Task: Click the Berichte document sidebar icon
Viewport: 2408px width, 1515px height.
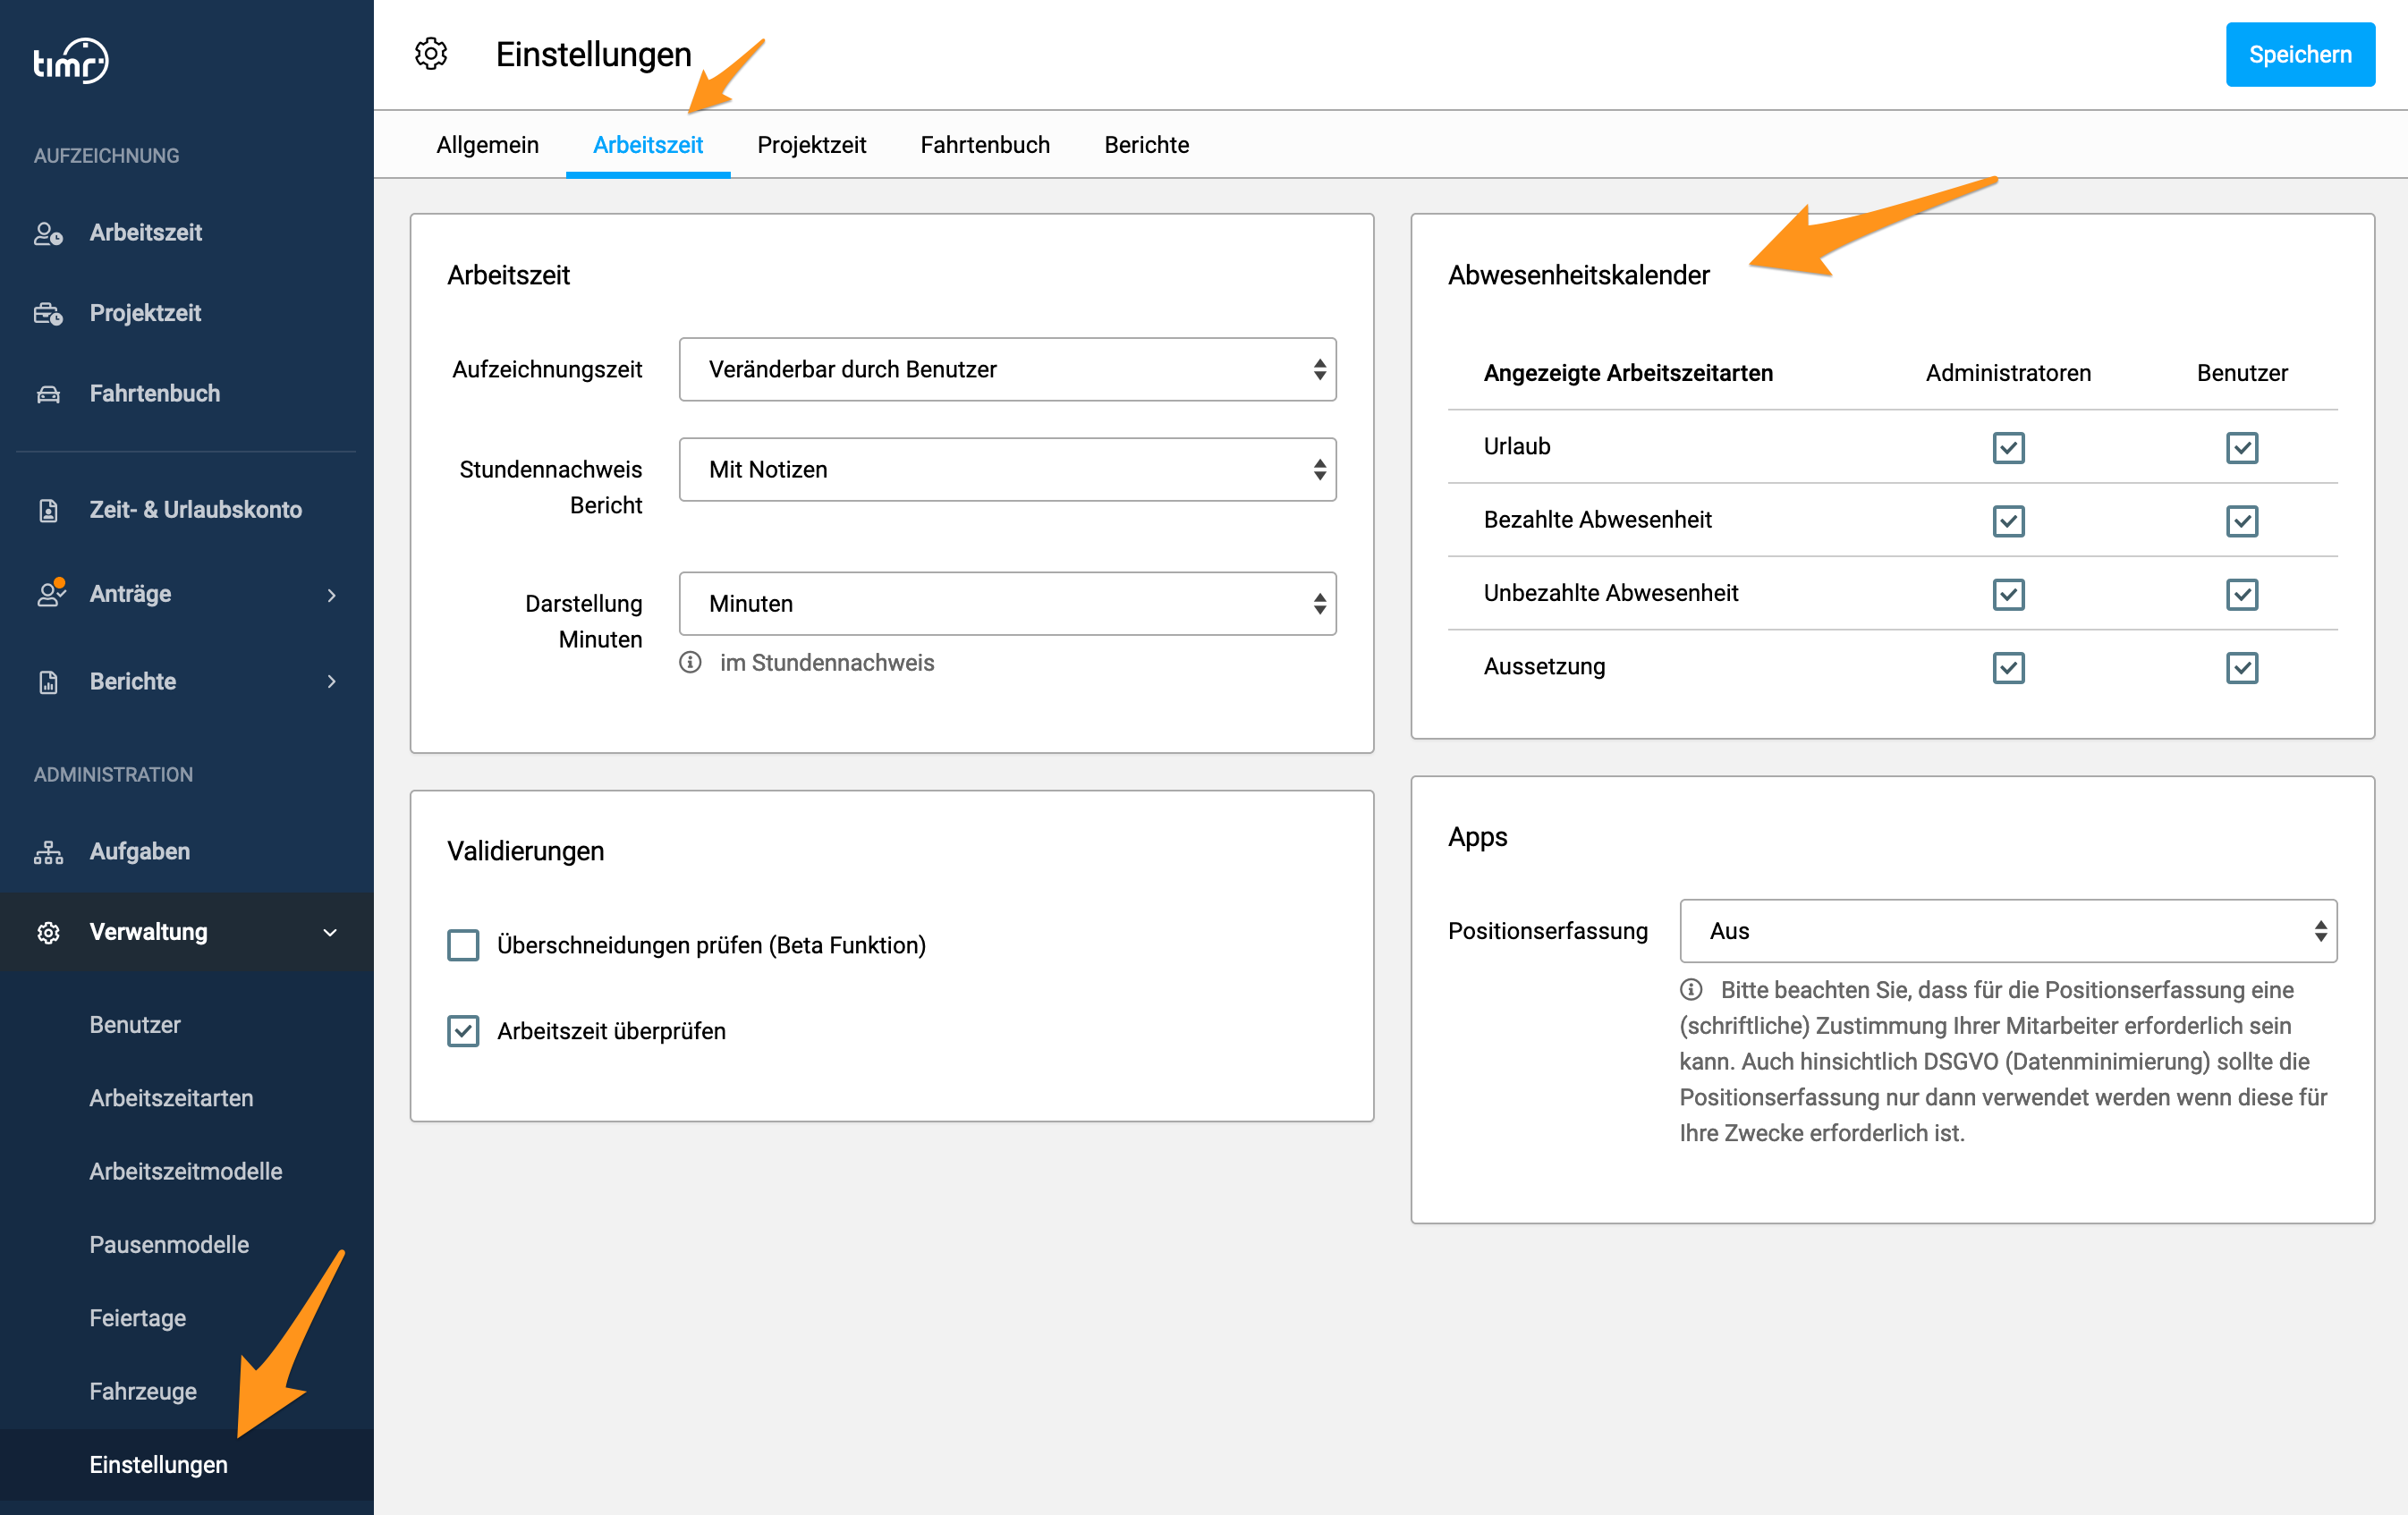Action: (48, 682)
